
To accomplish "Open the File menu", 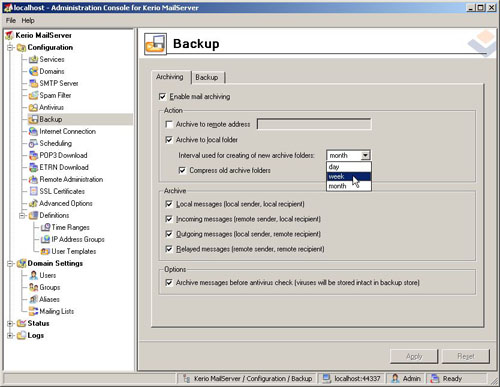I will [11, 20].
